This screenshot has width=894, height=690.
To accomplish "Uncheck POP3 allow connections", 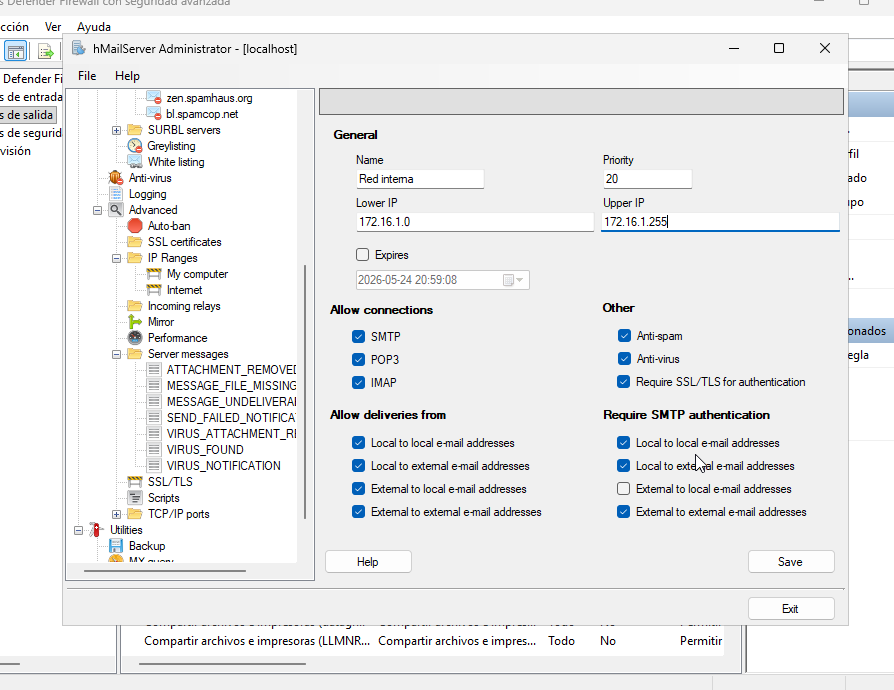I will pos(358,359).
